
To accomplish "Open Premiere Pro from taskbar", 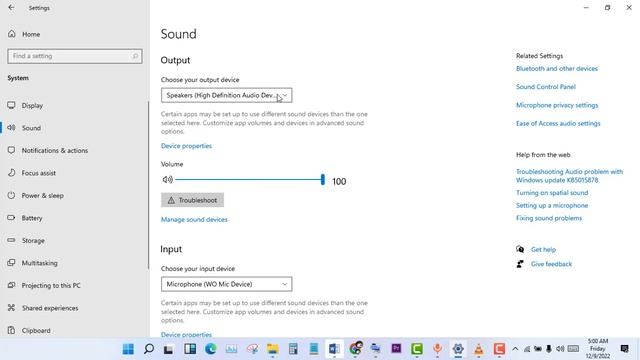I will (396, 349).
